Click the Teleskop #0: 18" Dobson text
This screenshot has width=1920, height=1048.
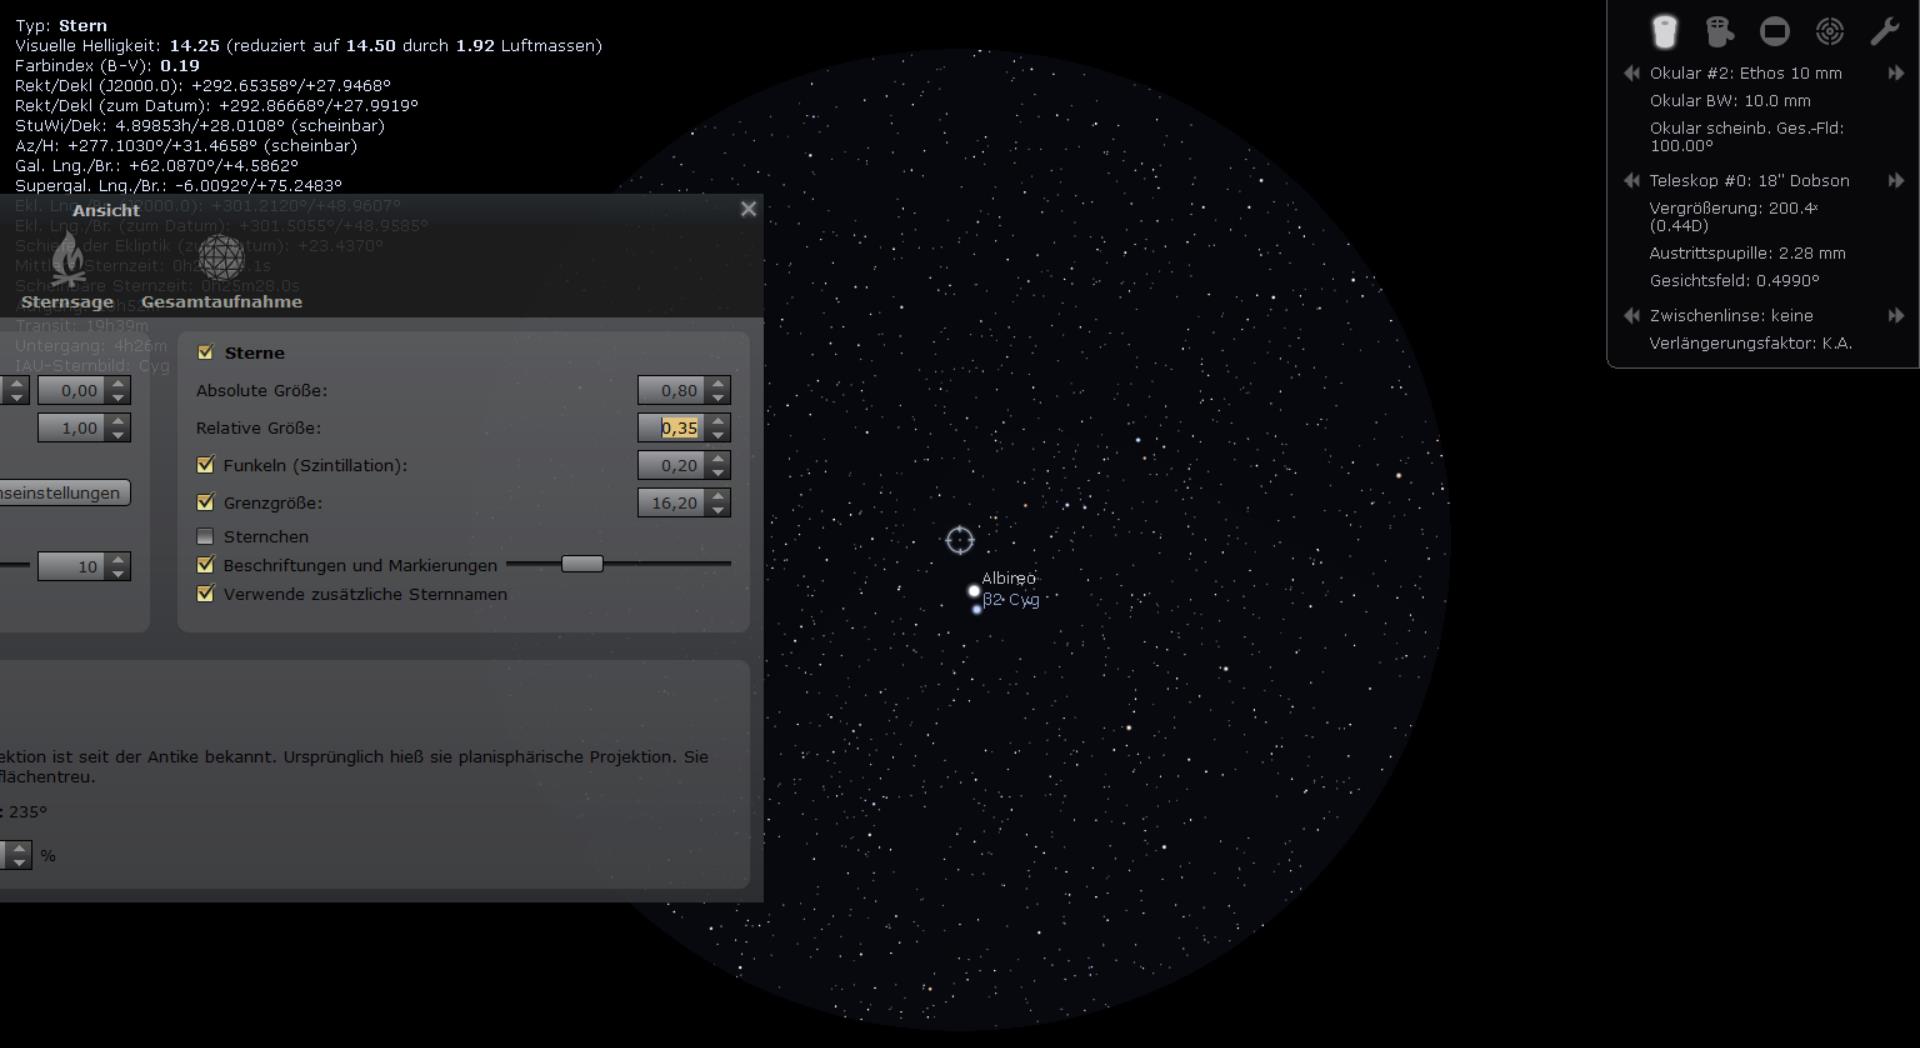pyautogui.click(x=1749, y=181)
